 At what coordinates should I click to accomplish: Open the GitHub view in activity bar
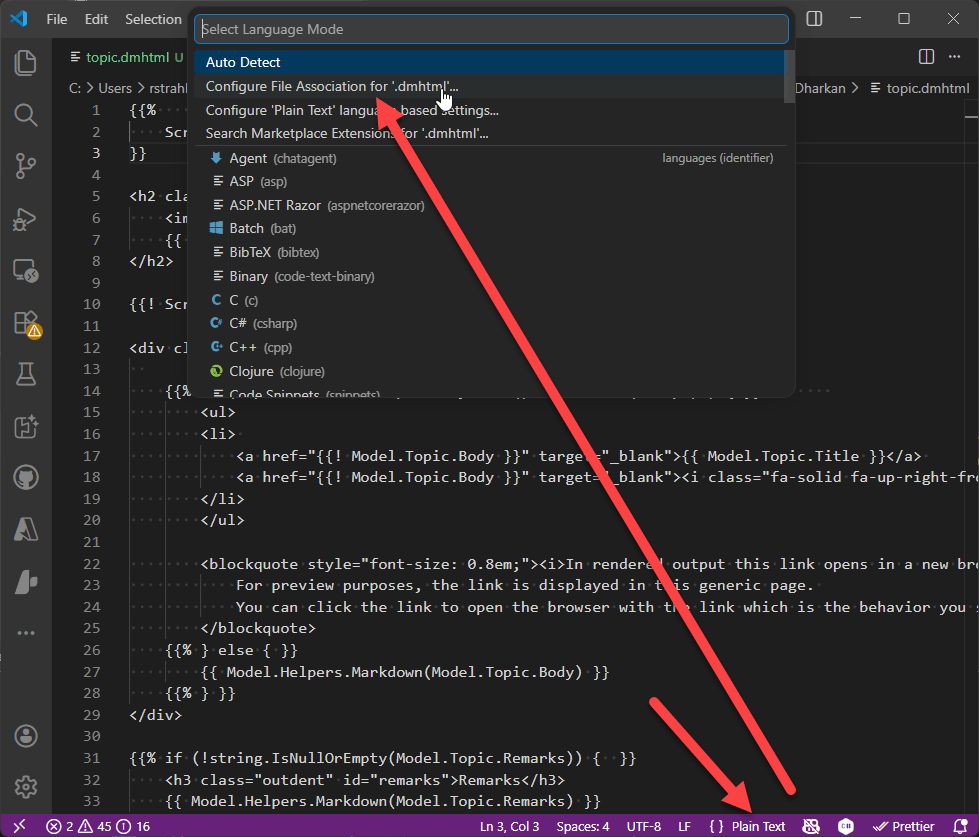point(26,477)
